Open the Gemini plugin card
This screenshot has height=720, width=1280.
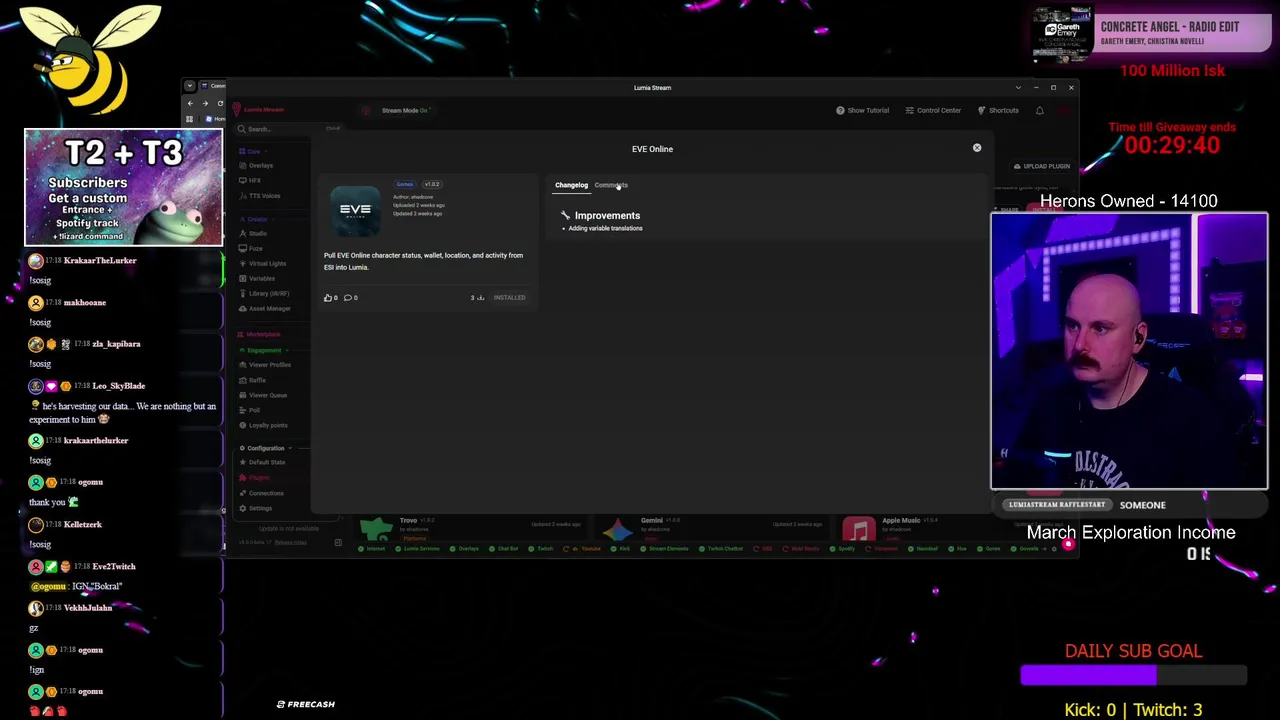point(712,529)
